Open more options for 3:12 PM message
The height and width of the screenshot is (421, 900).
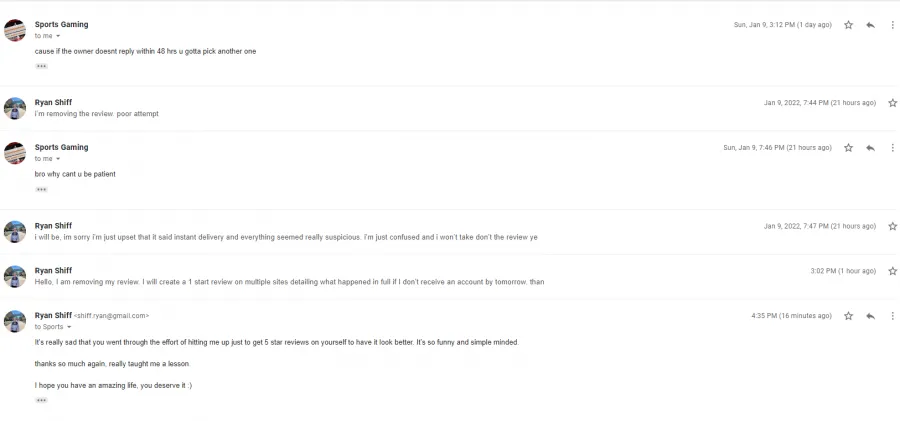coord(892,25)
